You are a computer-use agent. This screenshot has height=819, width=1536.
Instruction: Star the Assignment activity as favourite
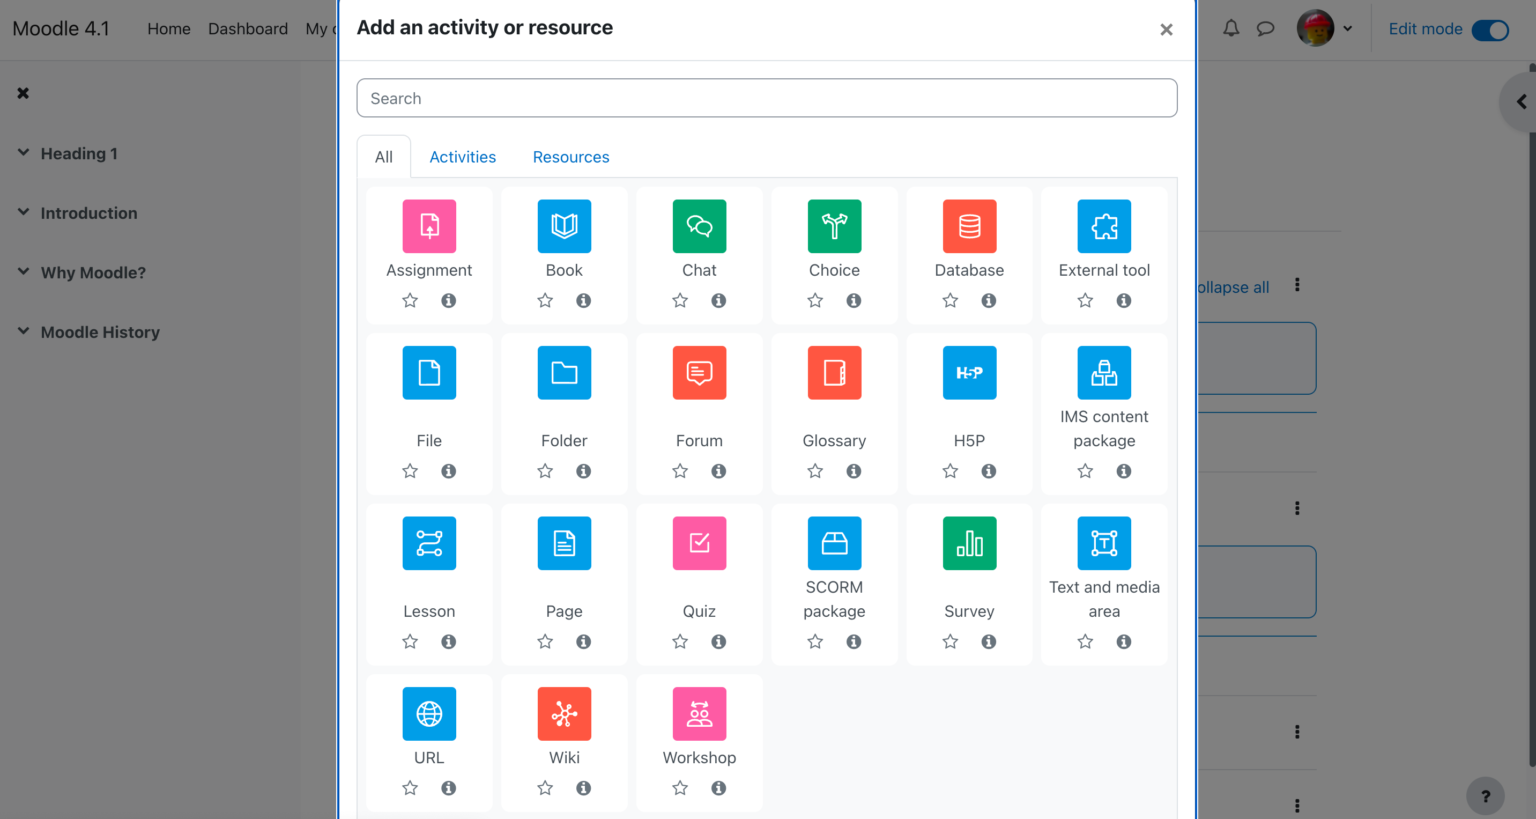tap(410, 300)
